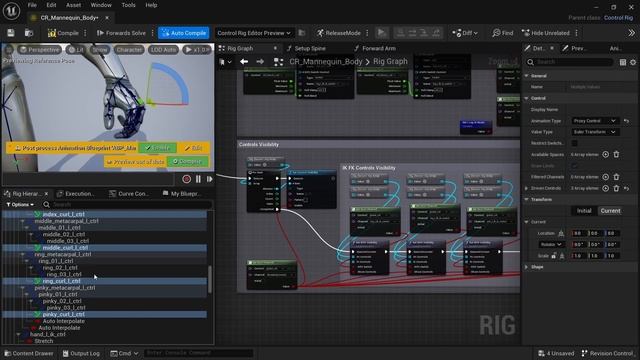Toggle Hide Unrelated nodes
Viewport: 640px width, 360px height.
[546, 33]
